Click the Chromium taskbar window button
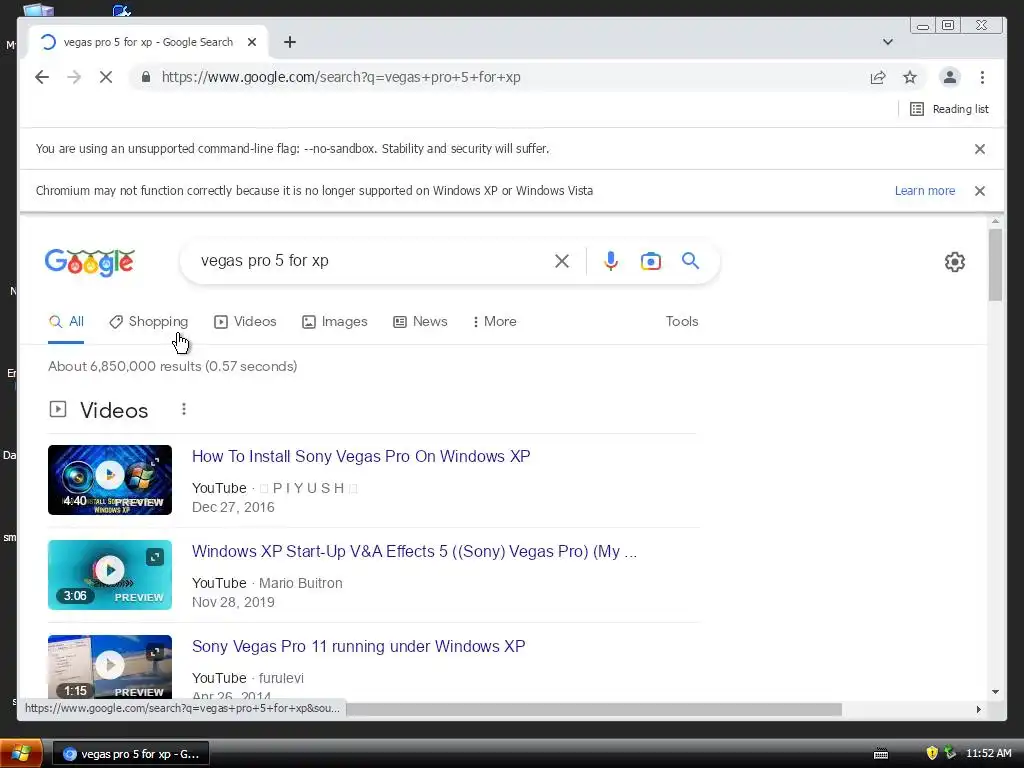This screenshot has height=768, width=1024. coord(131,754)
